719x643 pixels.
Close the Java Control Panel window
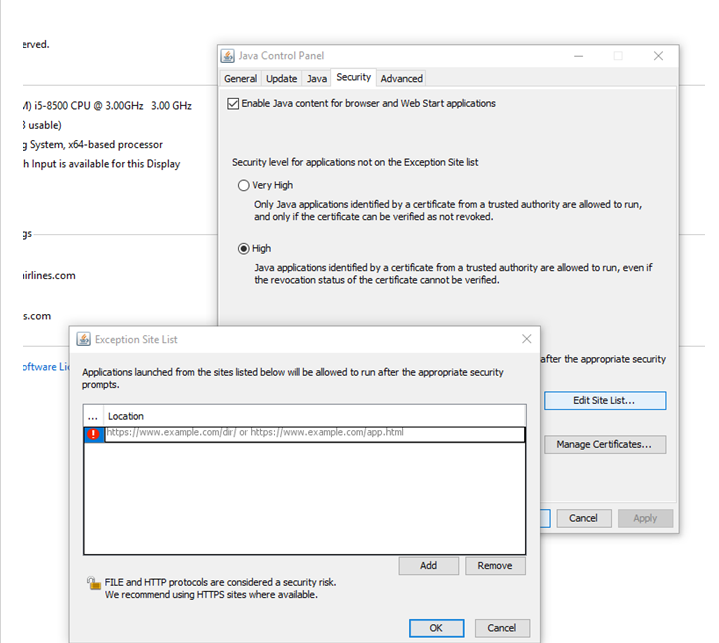click(x=658, y=56)
